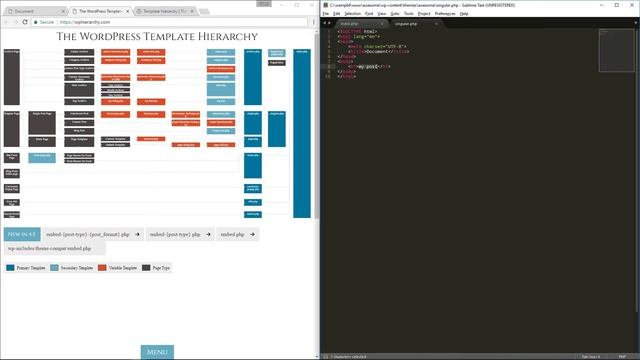640x360 pixels.
Task: Click the Author Archive block
Action: pyautogui.click(x=79, y=52)
